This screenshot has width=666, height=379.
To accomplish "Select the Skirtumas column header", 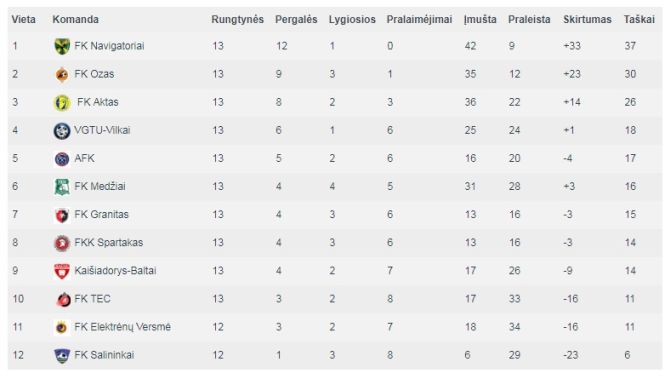I will 587,20.
